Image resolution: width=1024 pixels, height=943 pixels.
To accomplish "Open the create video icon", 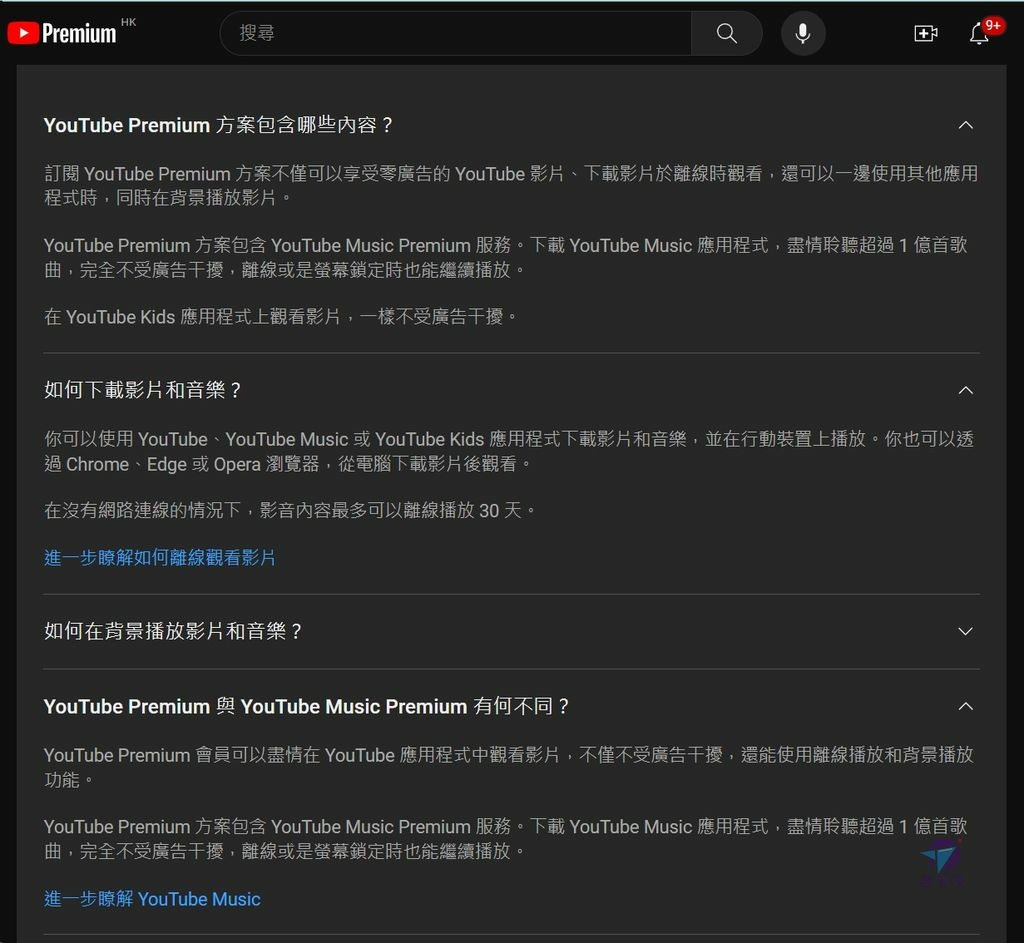I will (x=926, y=33).
